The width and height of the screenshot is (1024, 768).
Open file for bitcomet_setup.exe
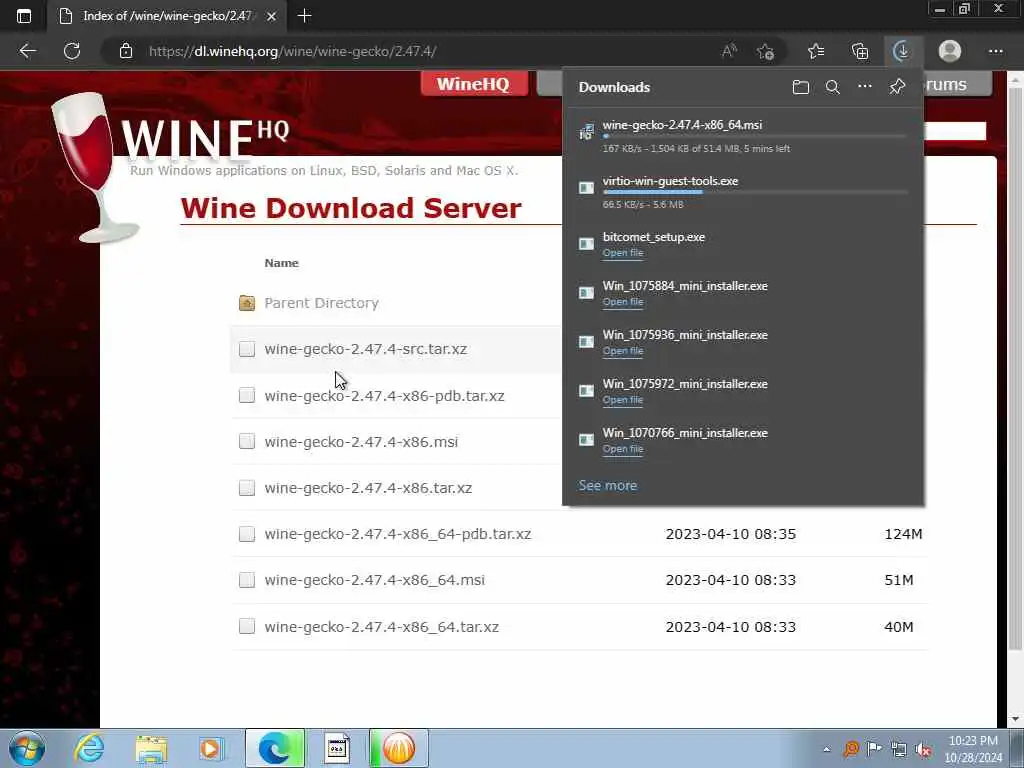[623, 253]
